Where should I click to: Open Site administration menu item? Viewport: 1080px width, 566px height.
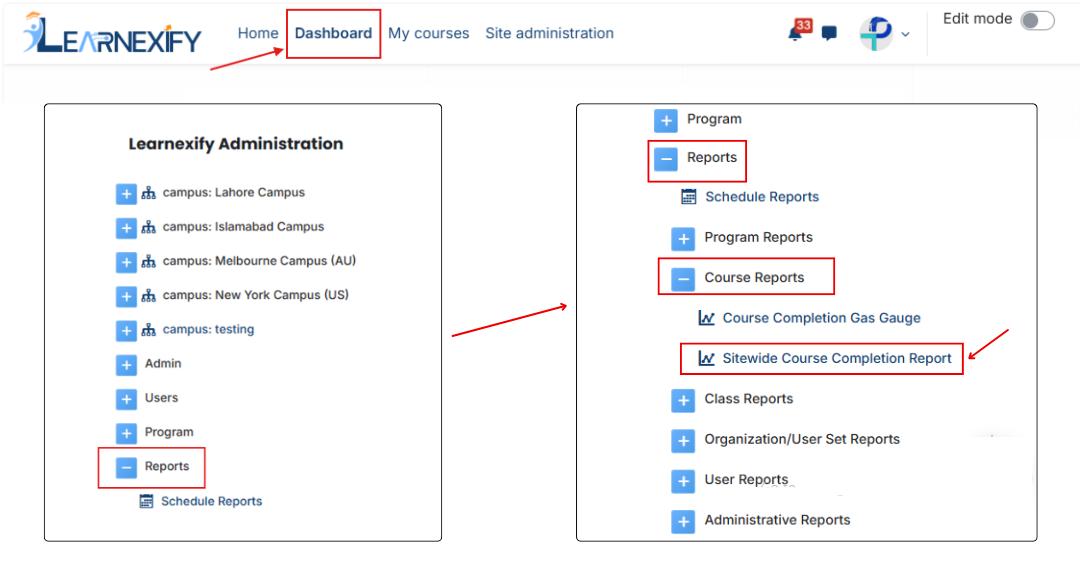click(x=549, y=33)
